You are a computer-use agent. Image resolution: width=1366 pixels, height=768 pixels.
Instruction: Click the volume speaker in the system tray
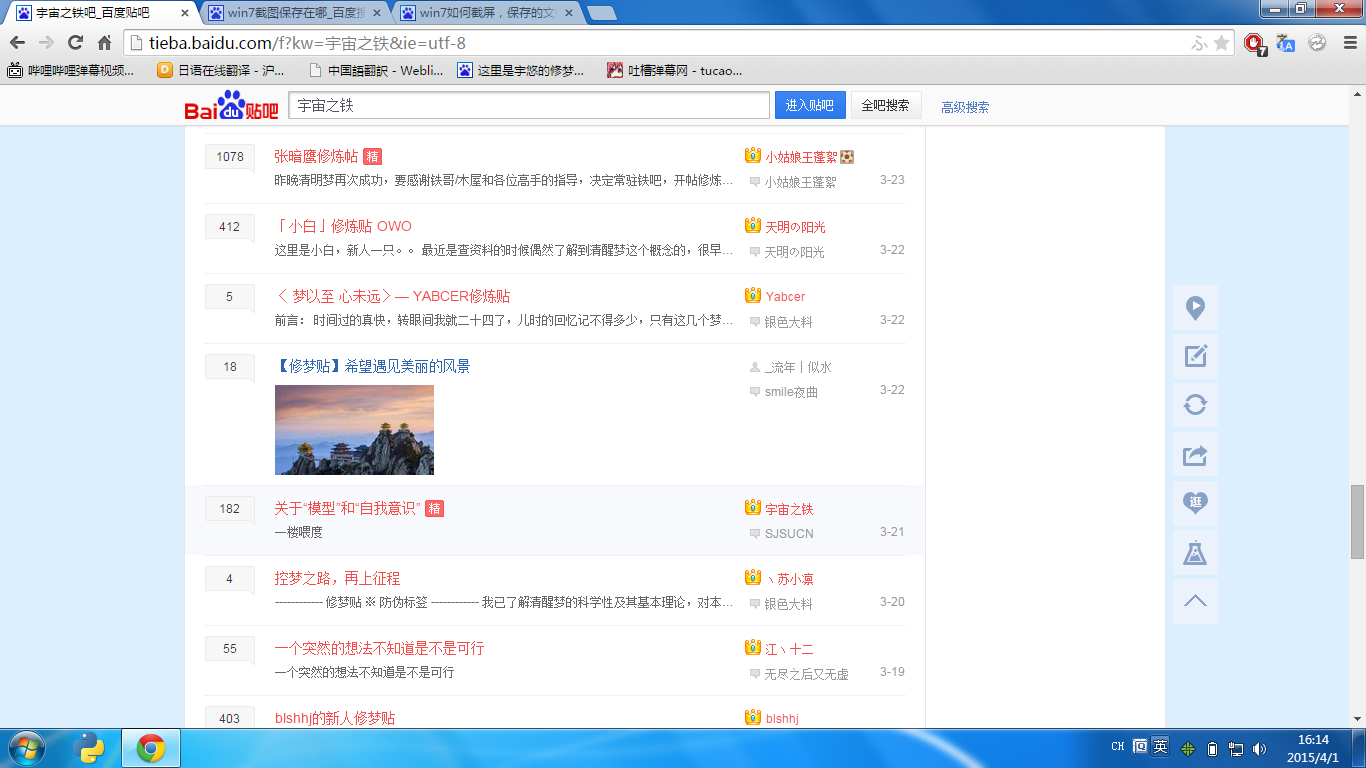1260,748
